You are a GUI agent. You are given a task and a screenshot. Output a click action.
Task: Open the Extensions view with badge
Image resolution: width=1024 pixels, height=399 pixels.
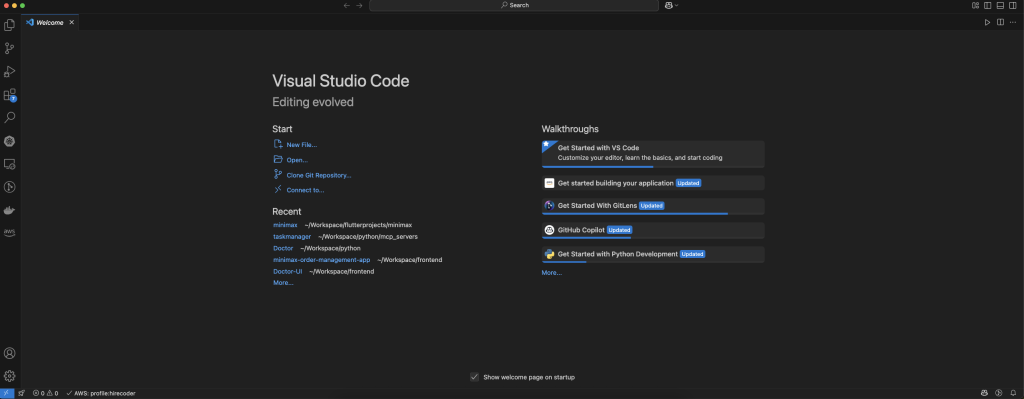[x=9, y=95]
